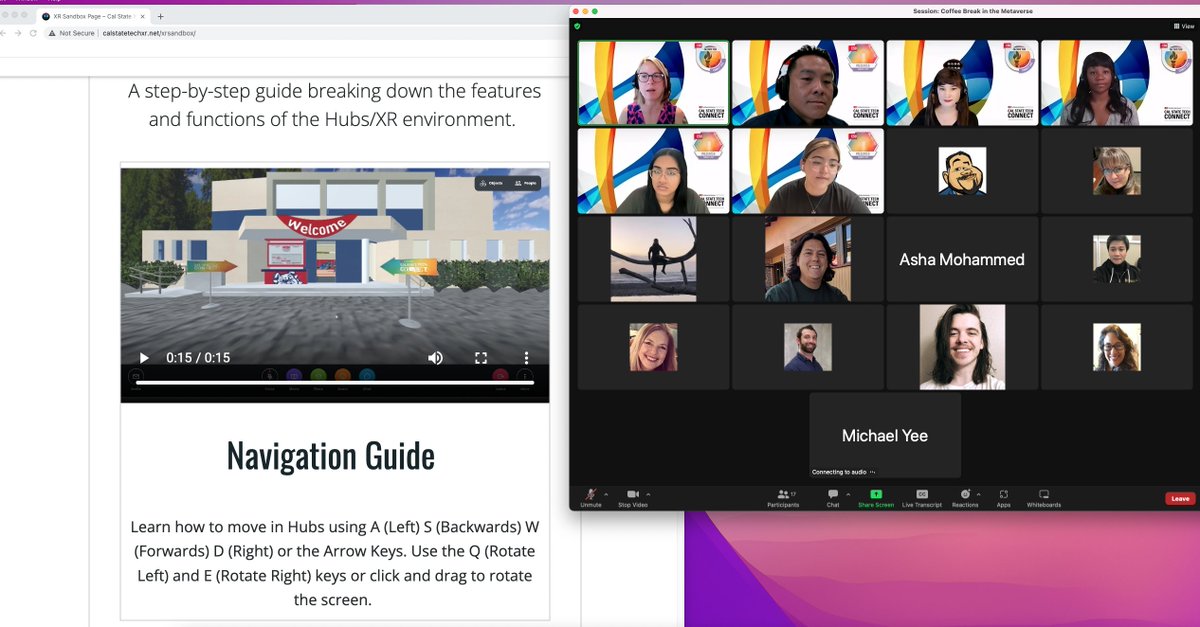The height and width of the screenshot is (627, 1200).
Task: Enter fullscreen on the video player
Action: tap(481, 358)
